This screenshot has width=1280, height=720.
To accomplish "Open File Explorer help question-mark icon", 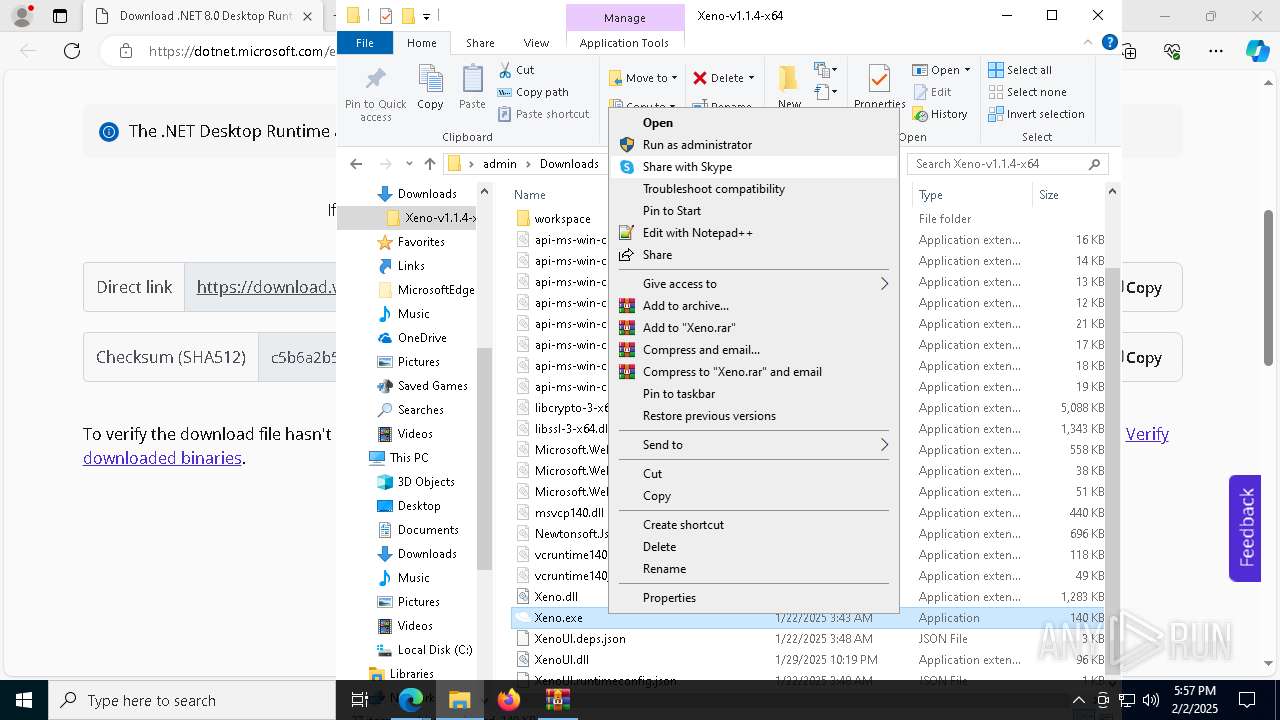I will (1109, 43).
